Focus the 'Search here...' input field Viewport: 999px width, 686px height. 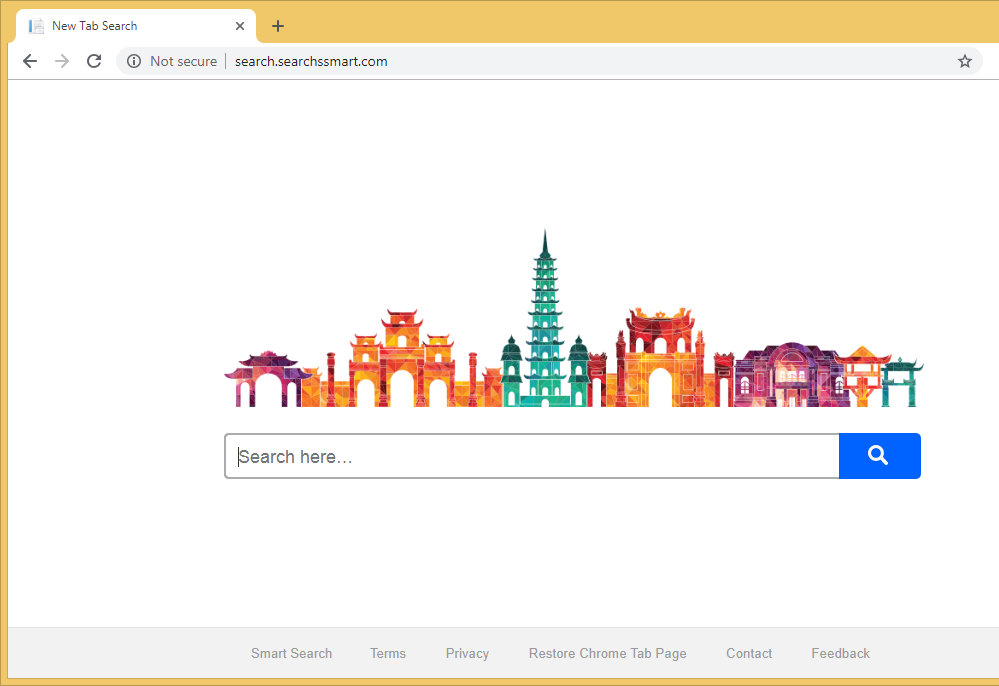click(x=531, y=456)
